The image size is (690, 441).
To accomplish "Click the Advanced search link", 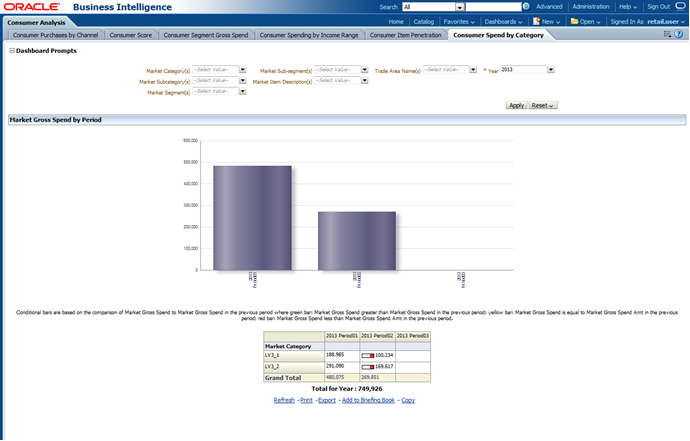I will (x=549, y=7).
